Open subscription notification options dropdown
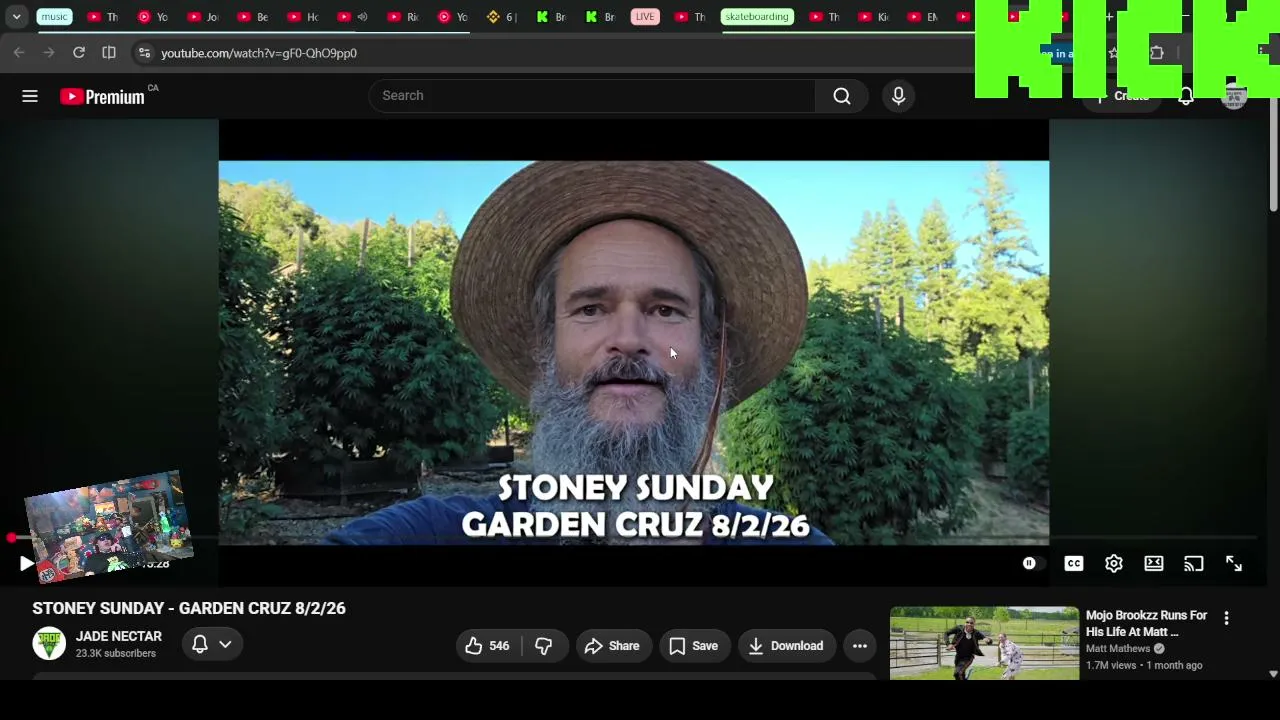Viewport: 1280px width, 720px height. click(x=212, y=645)
